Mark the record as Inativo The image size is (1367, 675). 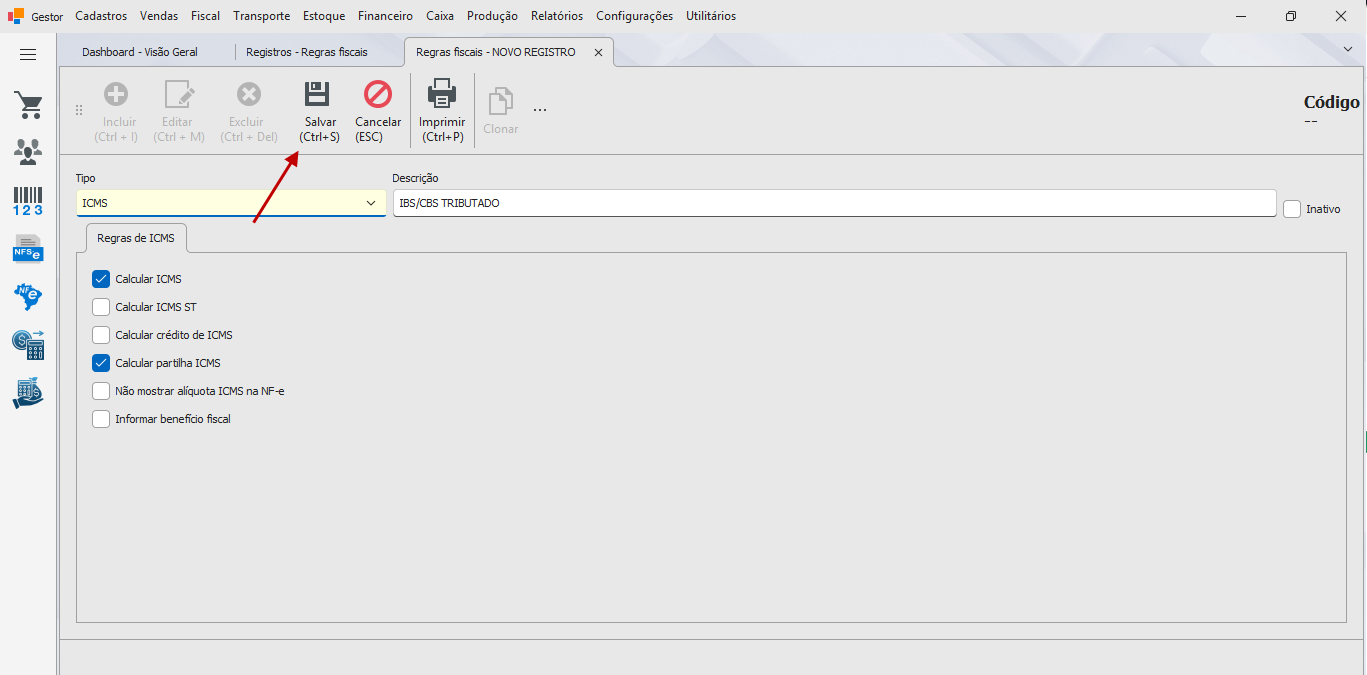click(1292, 209)
